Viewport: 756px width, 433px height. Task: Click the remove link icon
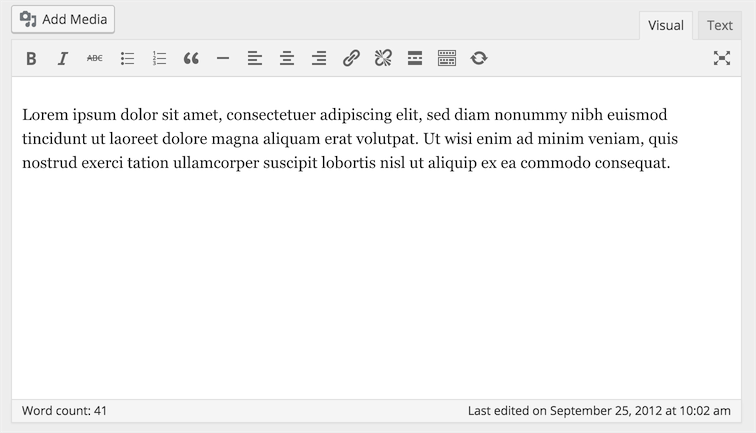383,59
